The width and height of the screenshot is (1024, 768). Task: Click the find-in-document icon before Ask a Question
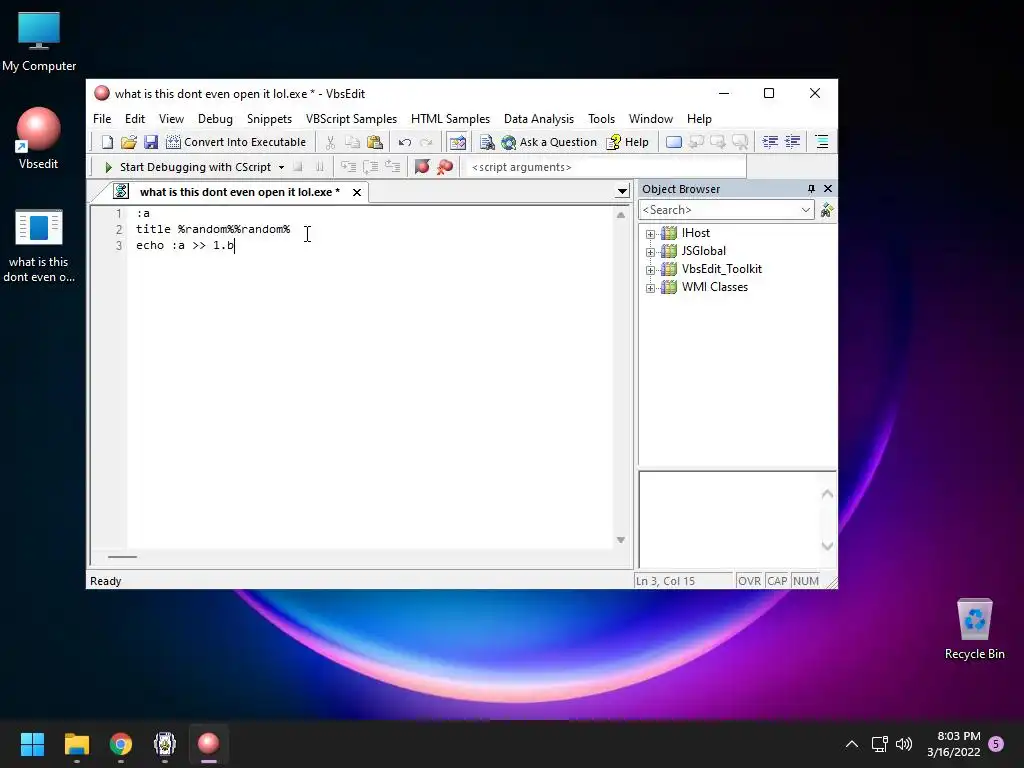tap(487, 142)
